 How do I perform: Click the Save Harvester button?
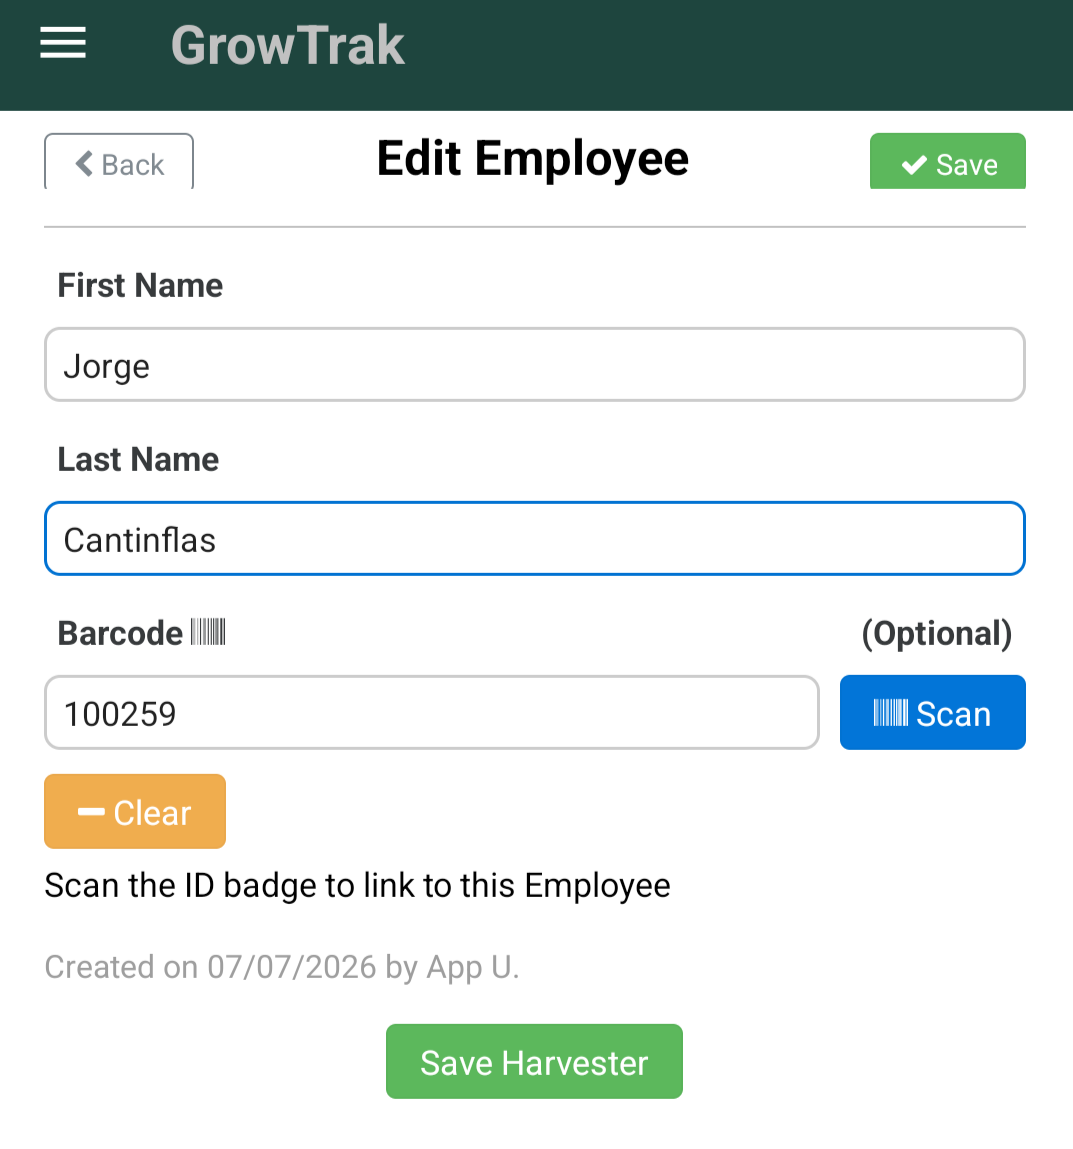[534, 1061]
